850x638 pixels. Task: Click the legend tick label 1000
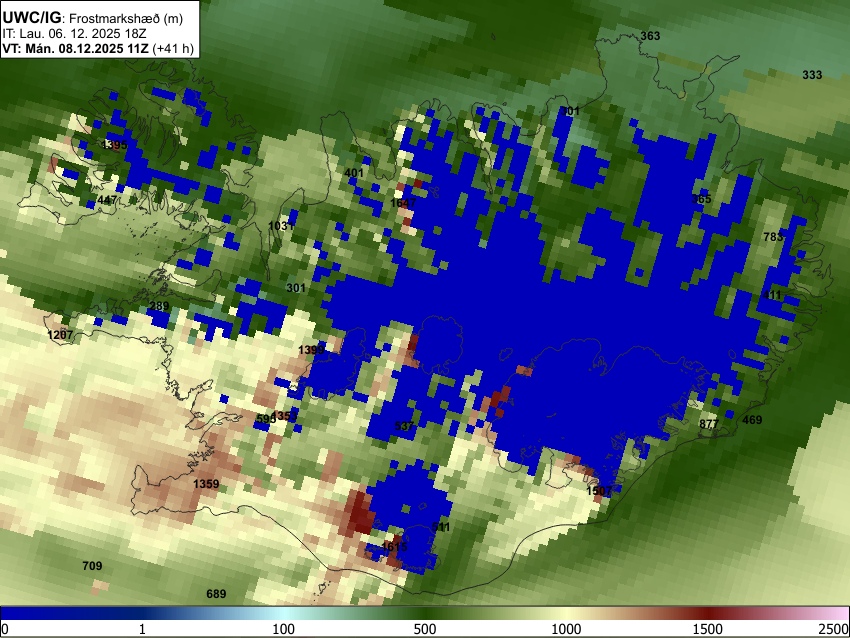coord(566,629)
